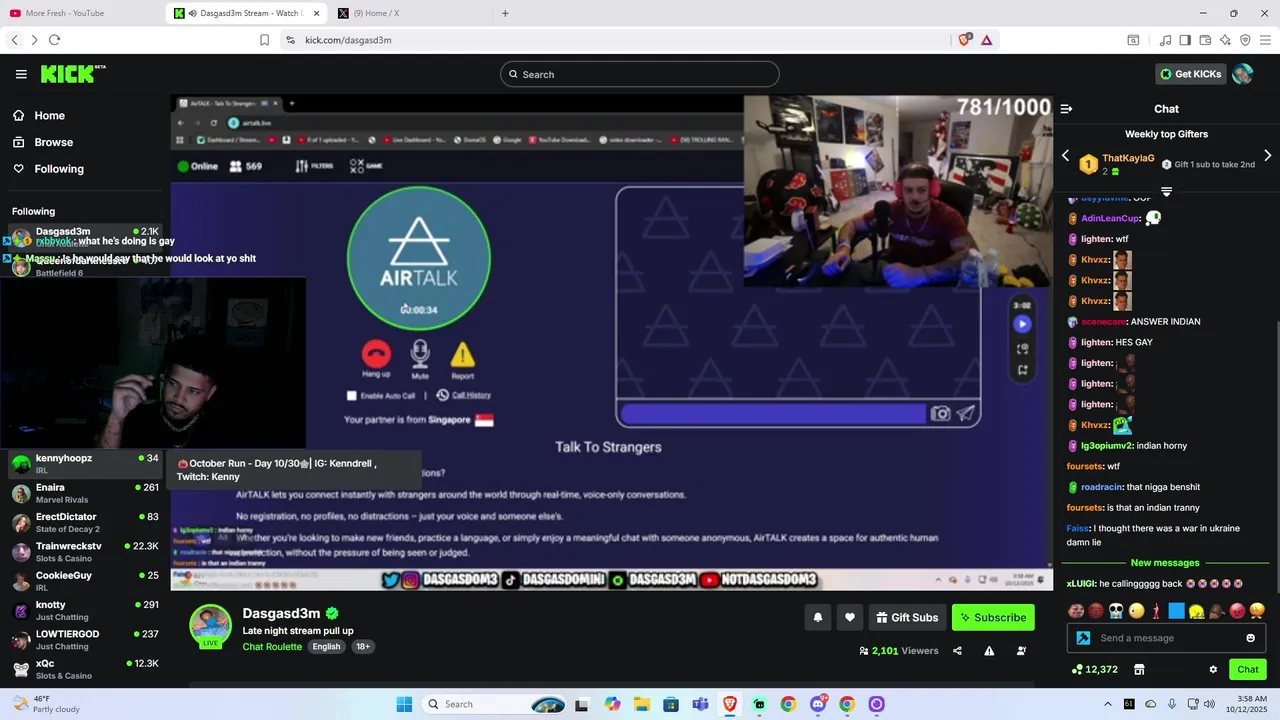The width and height of the screenshot is (1280, 720).
Task: Jump to New messages in chat
Action: [1165, 563]
